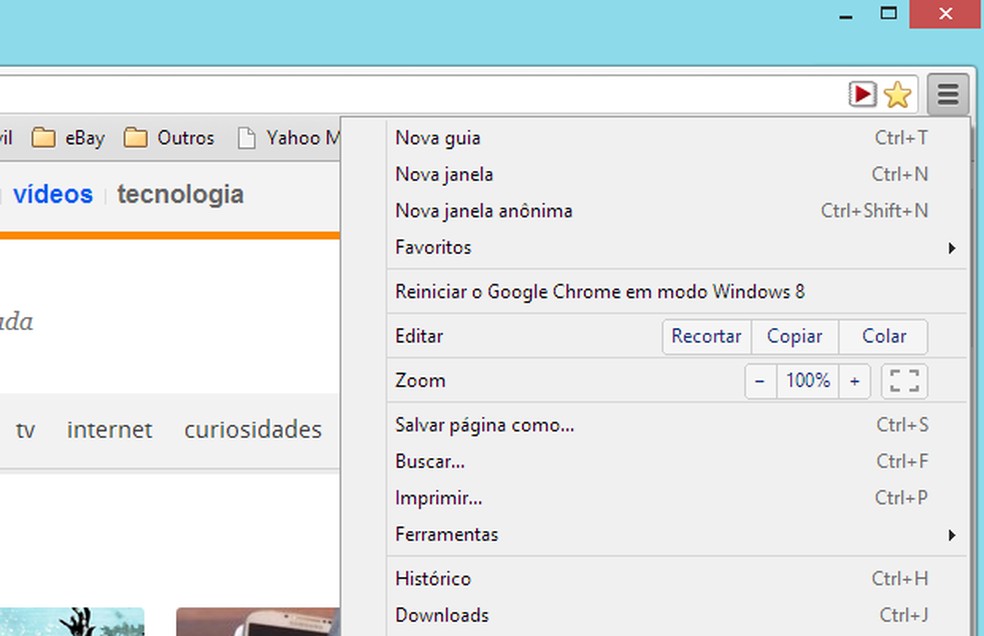Increase zoom with the plus button
Image resolution: width=984 pixels, height=636 pixels.
click(854, 380)
